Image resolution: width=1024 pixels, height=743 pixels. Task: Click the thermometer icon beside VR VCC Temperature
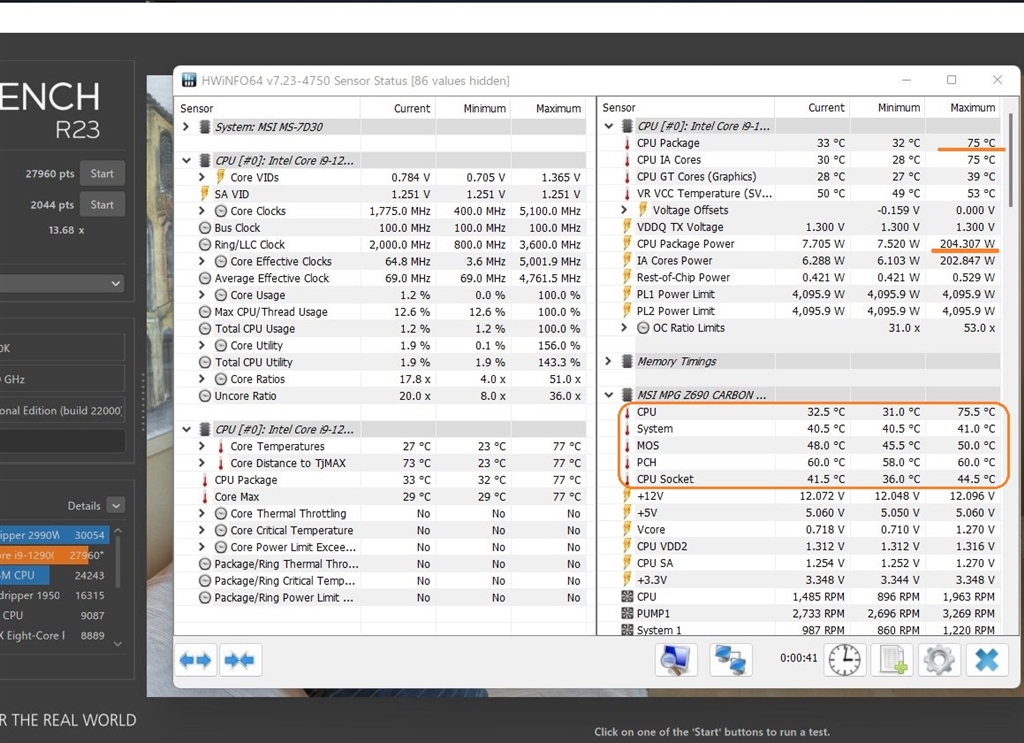coord(627,193)
